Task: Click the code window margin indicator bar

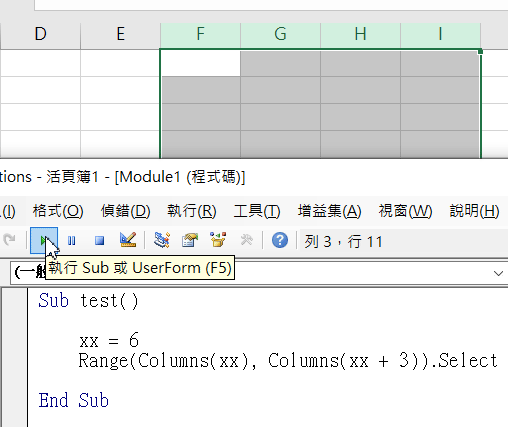Action: pyautogui.click(x=15, y=357)
